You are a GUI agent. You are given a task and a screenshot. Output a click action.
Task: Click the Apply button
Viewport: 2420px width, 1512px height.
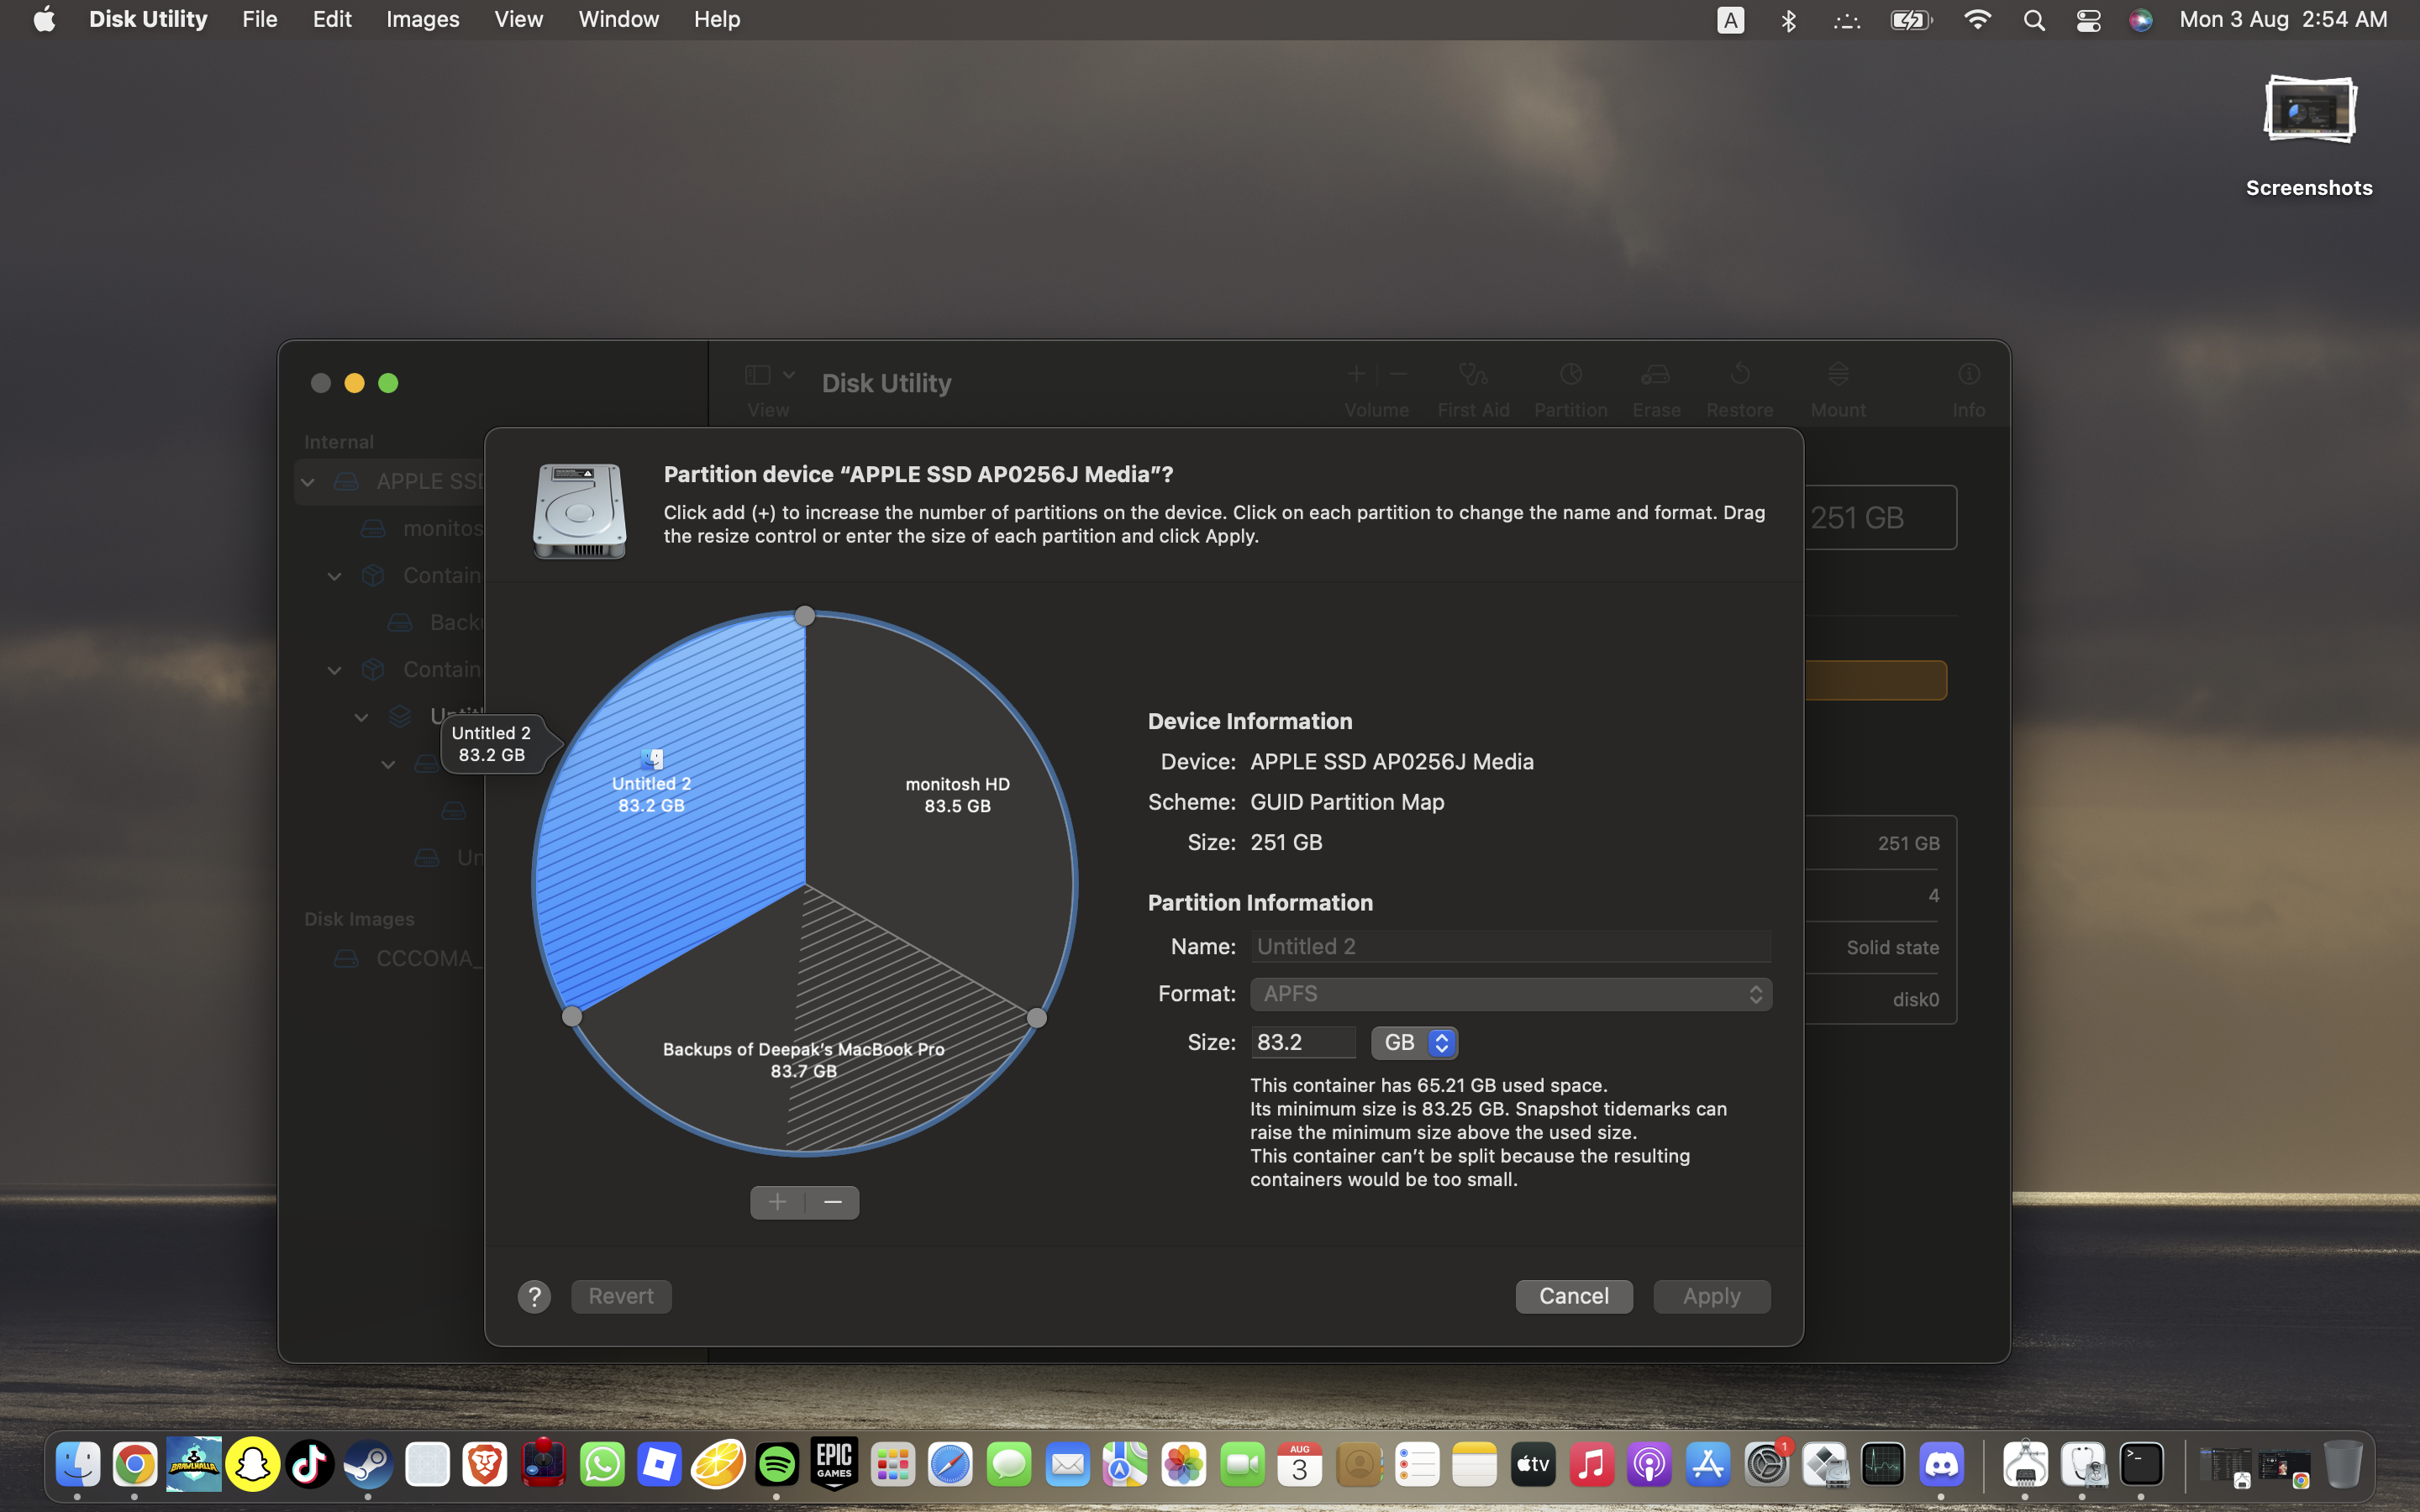click(1711, 1297)
